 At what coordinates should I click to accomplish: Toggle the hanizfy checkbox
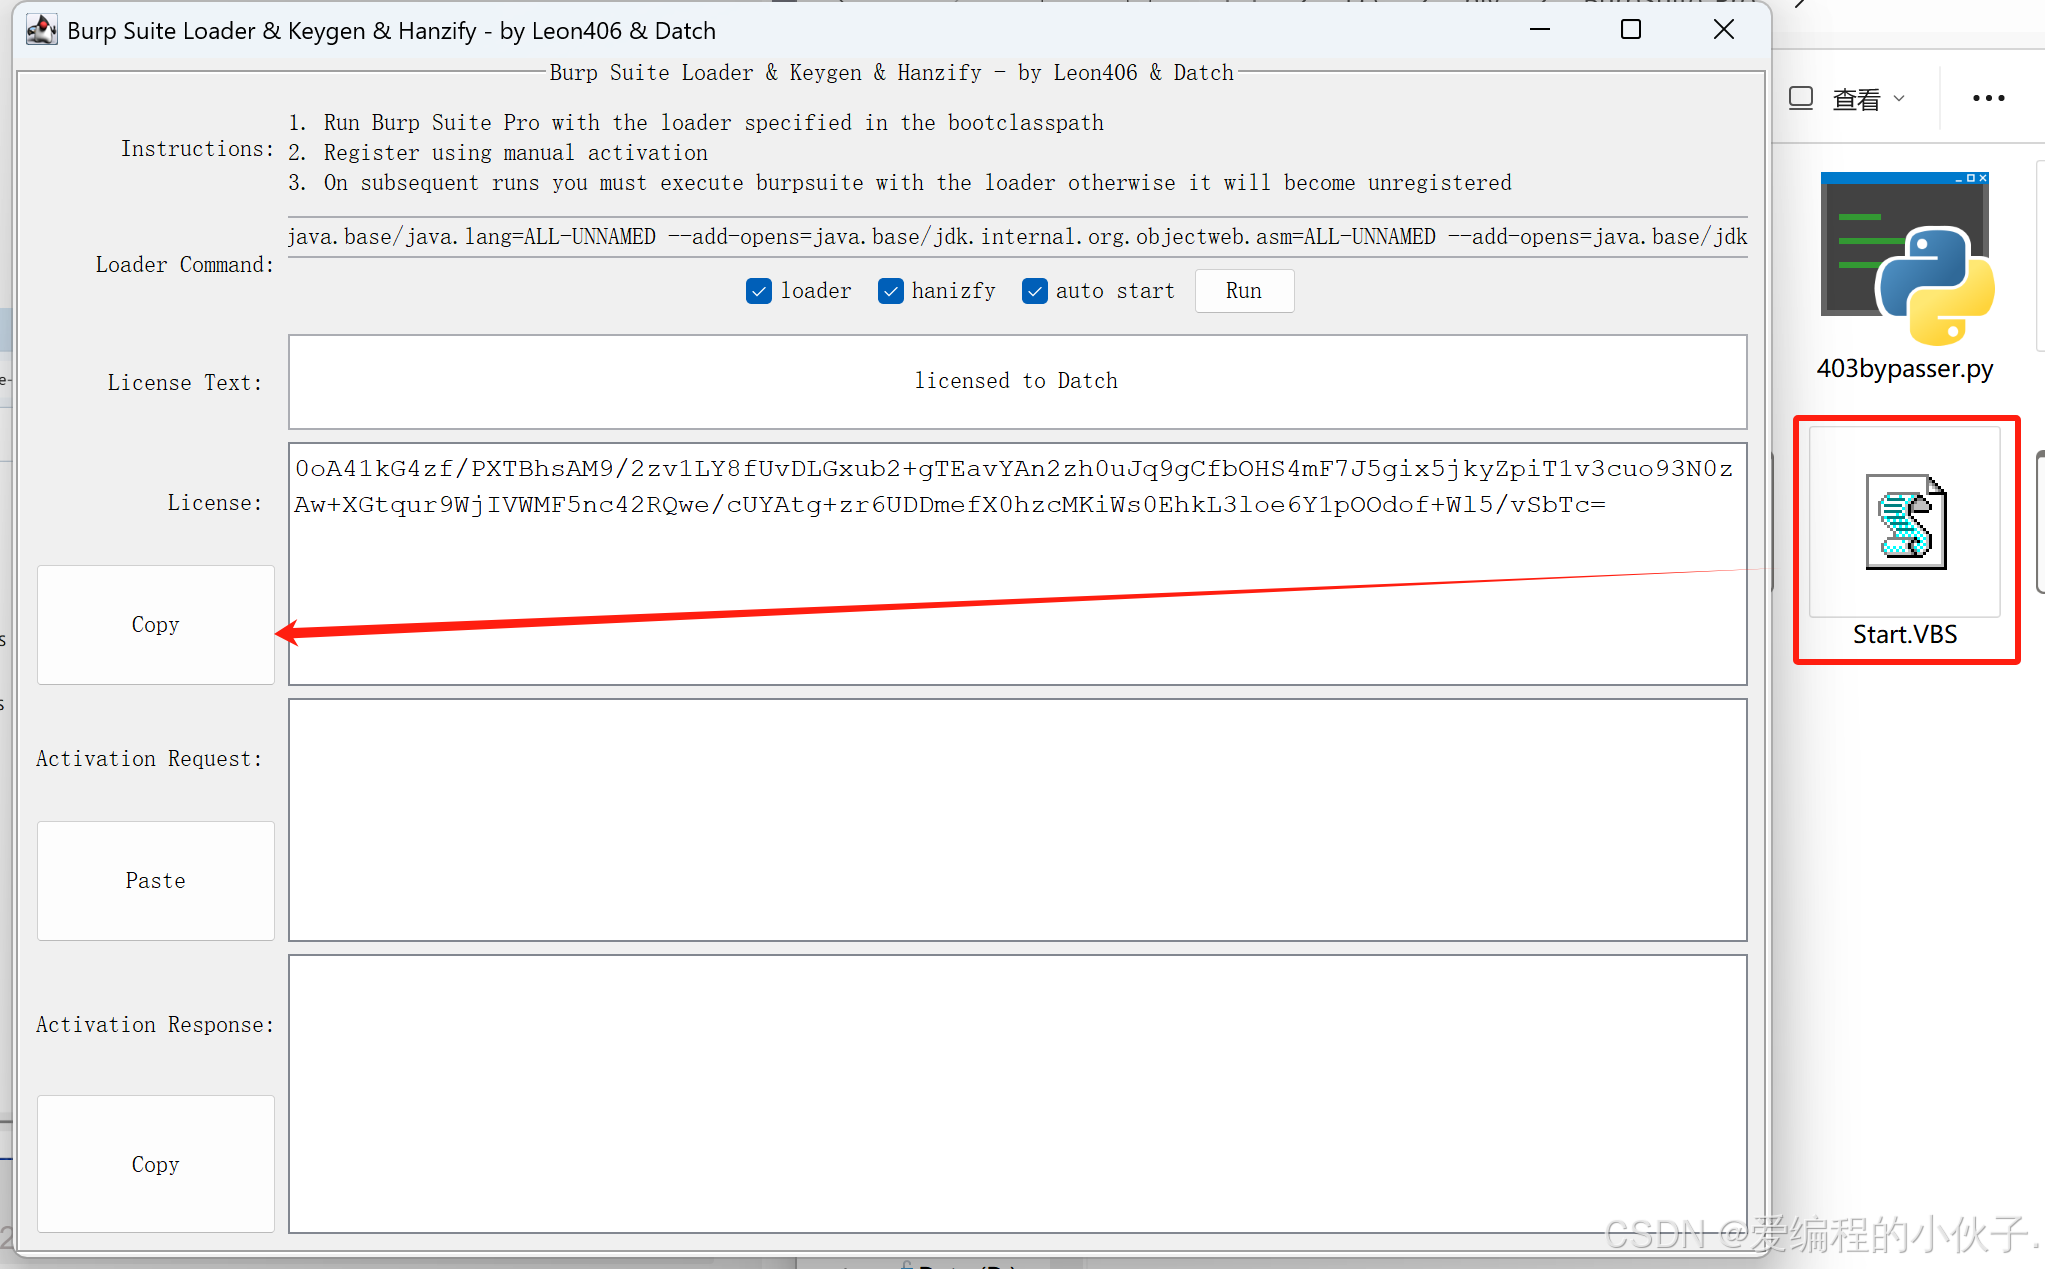[x=890, y=291]
